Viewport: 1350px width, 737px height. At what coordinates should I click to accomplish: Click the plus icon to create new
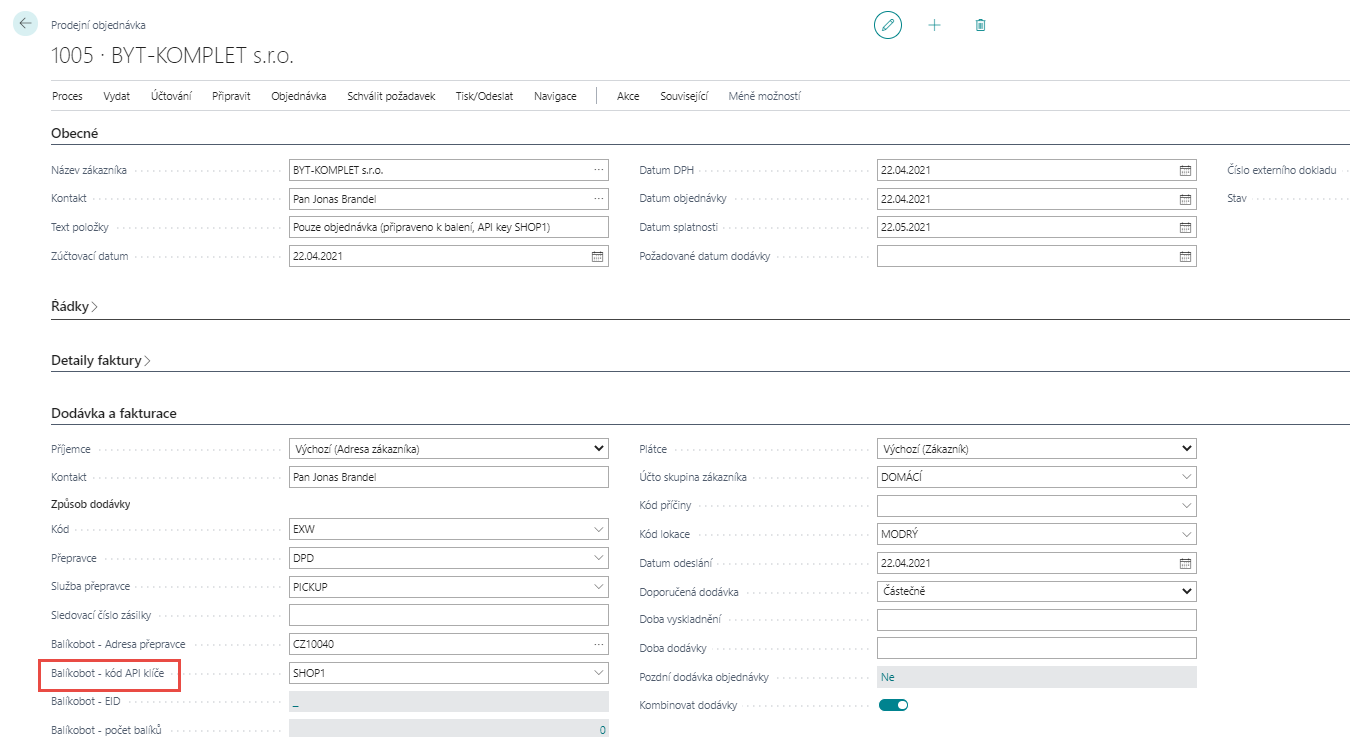(x=934, y=25)
